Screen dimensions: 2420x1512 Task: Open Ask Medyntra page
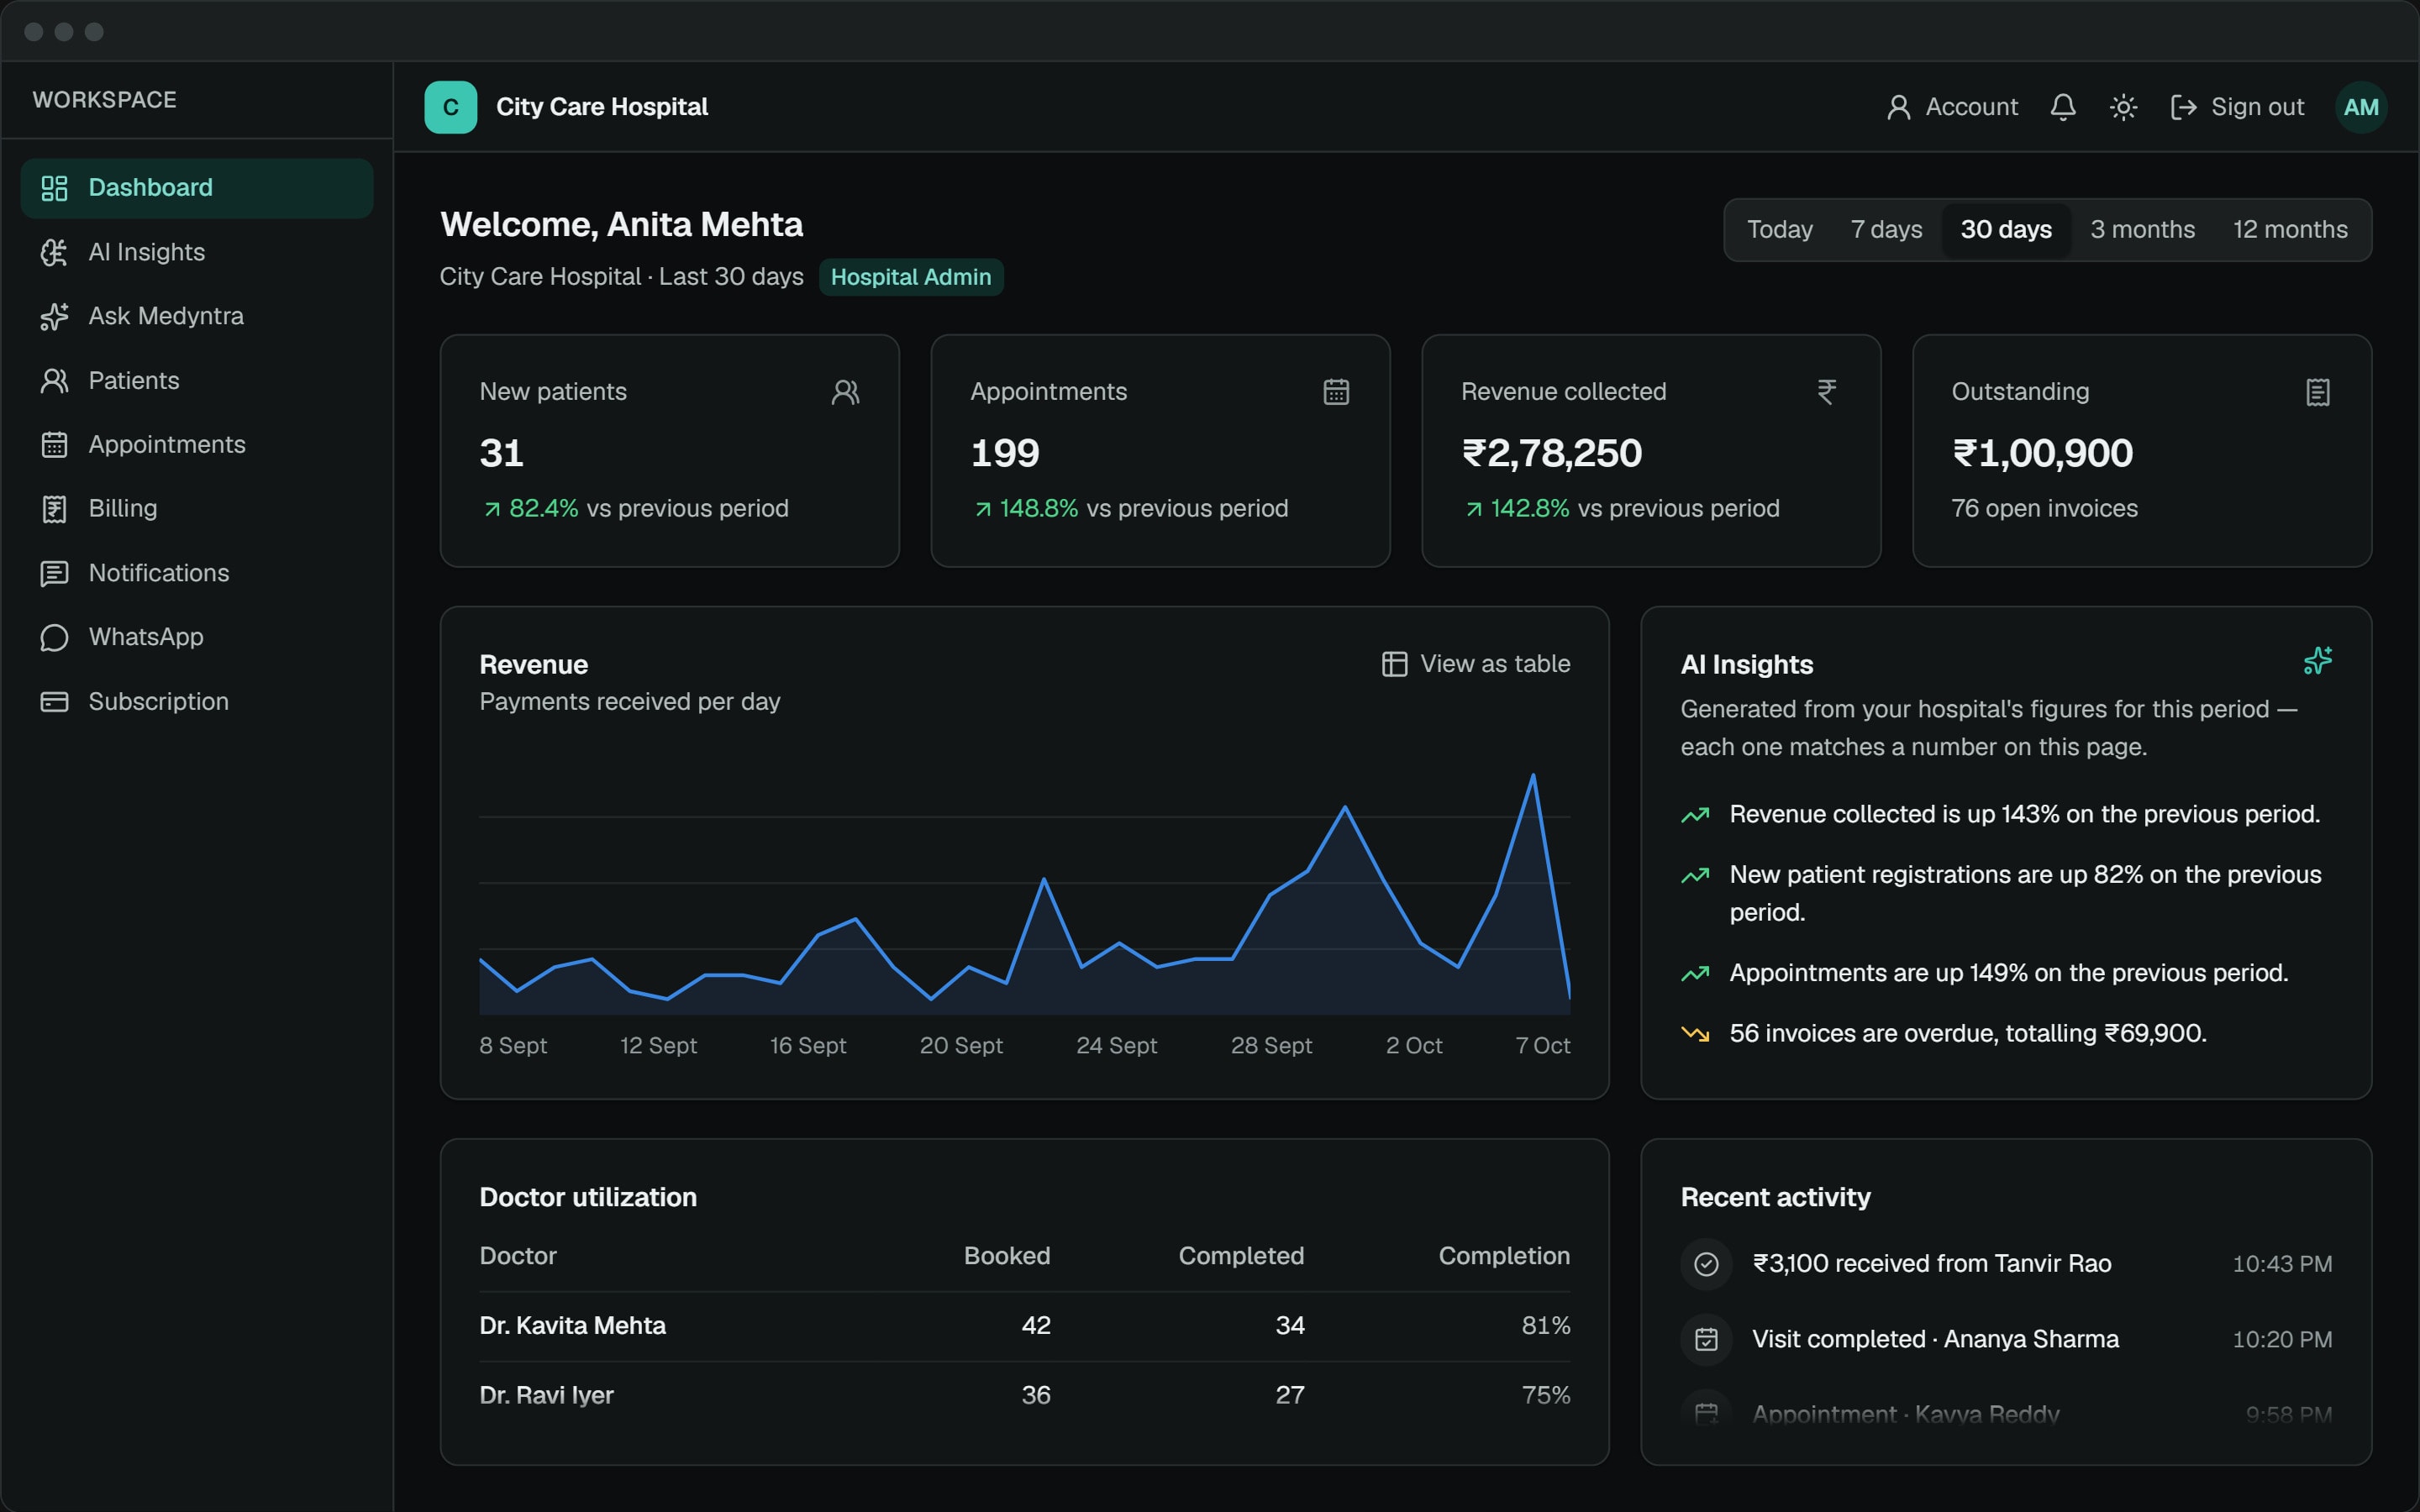tap(197, 316)
